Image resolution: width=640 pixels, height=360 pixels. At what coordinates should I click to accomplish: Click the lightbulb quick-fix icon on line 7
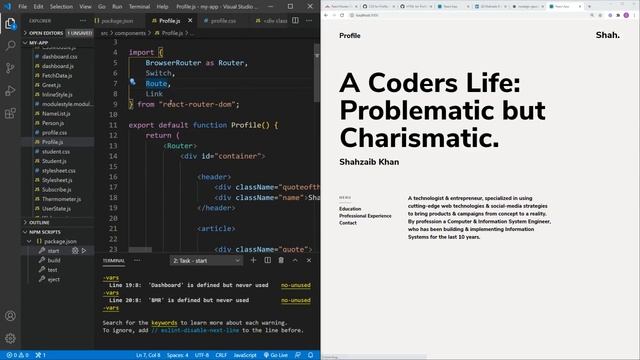tap(133, 82)
